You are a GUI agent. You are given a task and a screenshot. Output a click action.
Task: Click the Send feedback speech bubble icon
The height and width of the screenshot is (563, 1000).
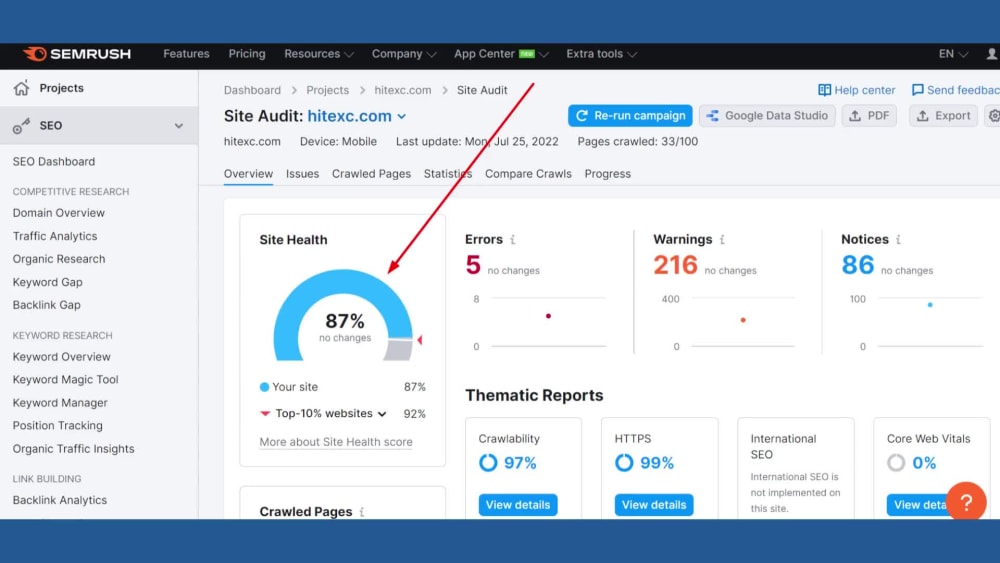(917, 90)
